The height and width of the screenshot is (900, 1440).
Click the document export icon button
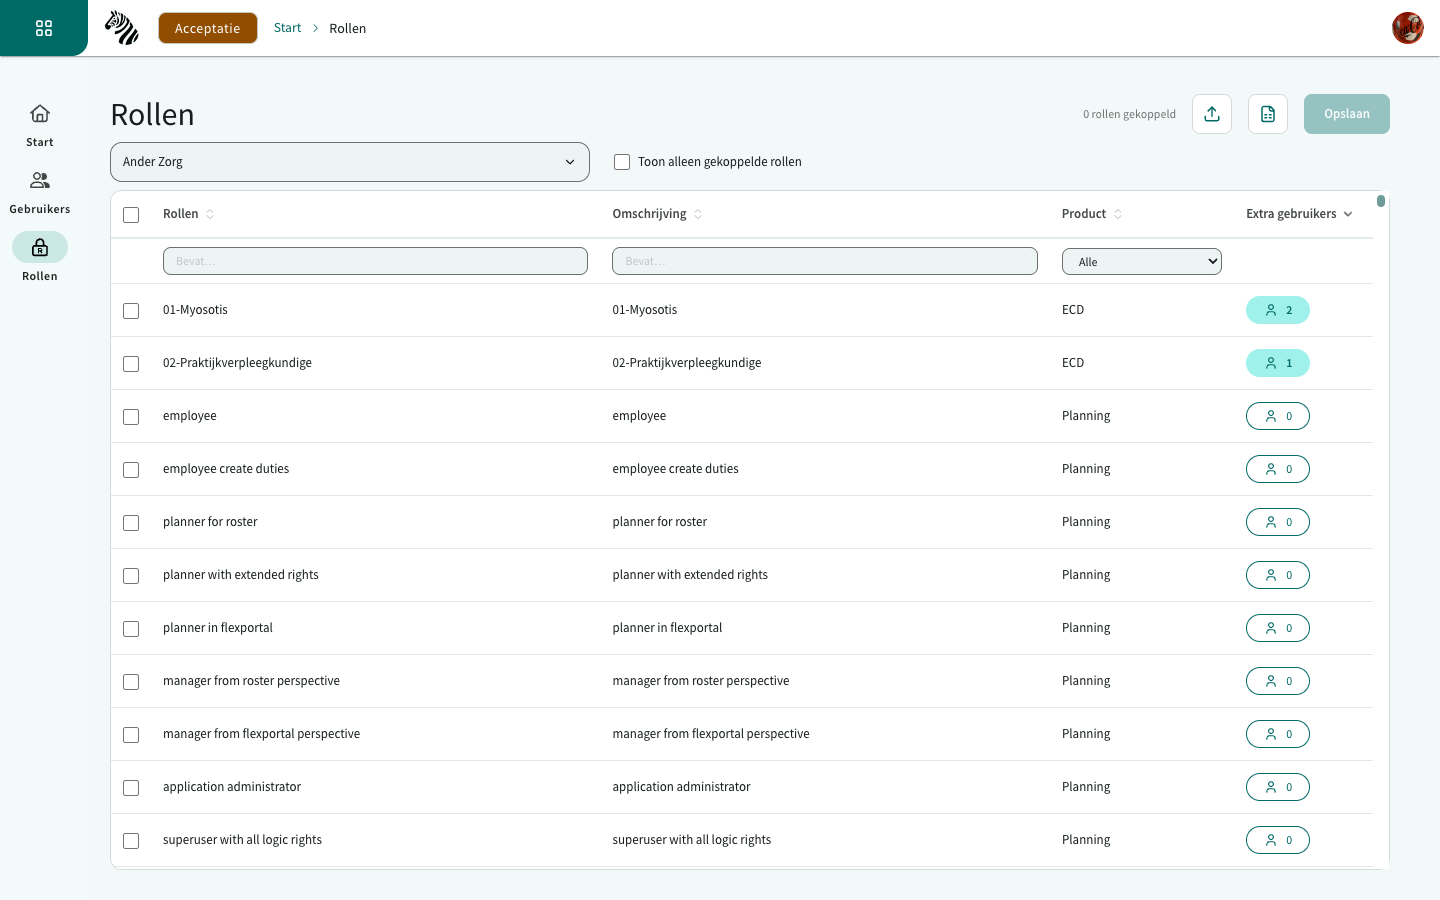tap(1268, 114)
